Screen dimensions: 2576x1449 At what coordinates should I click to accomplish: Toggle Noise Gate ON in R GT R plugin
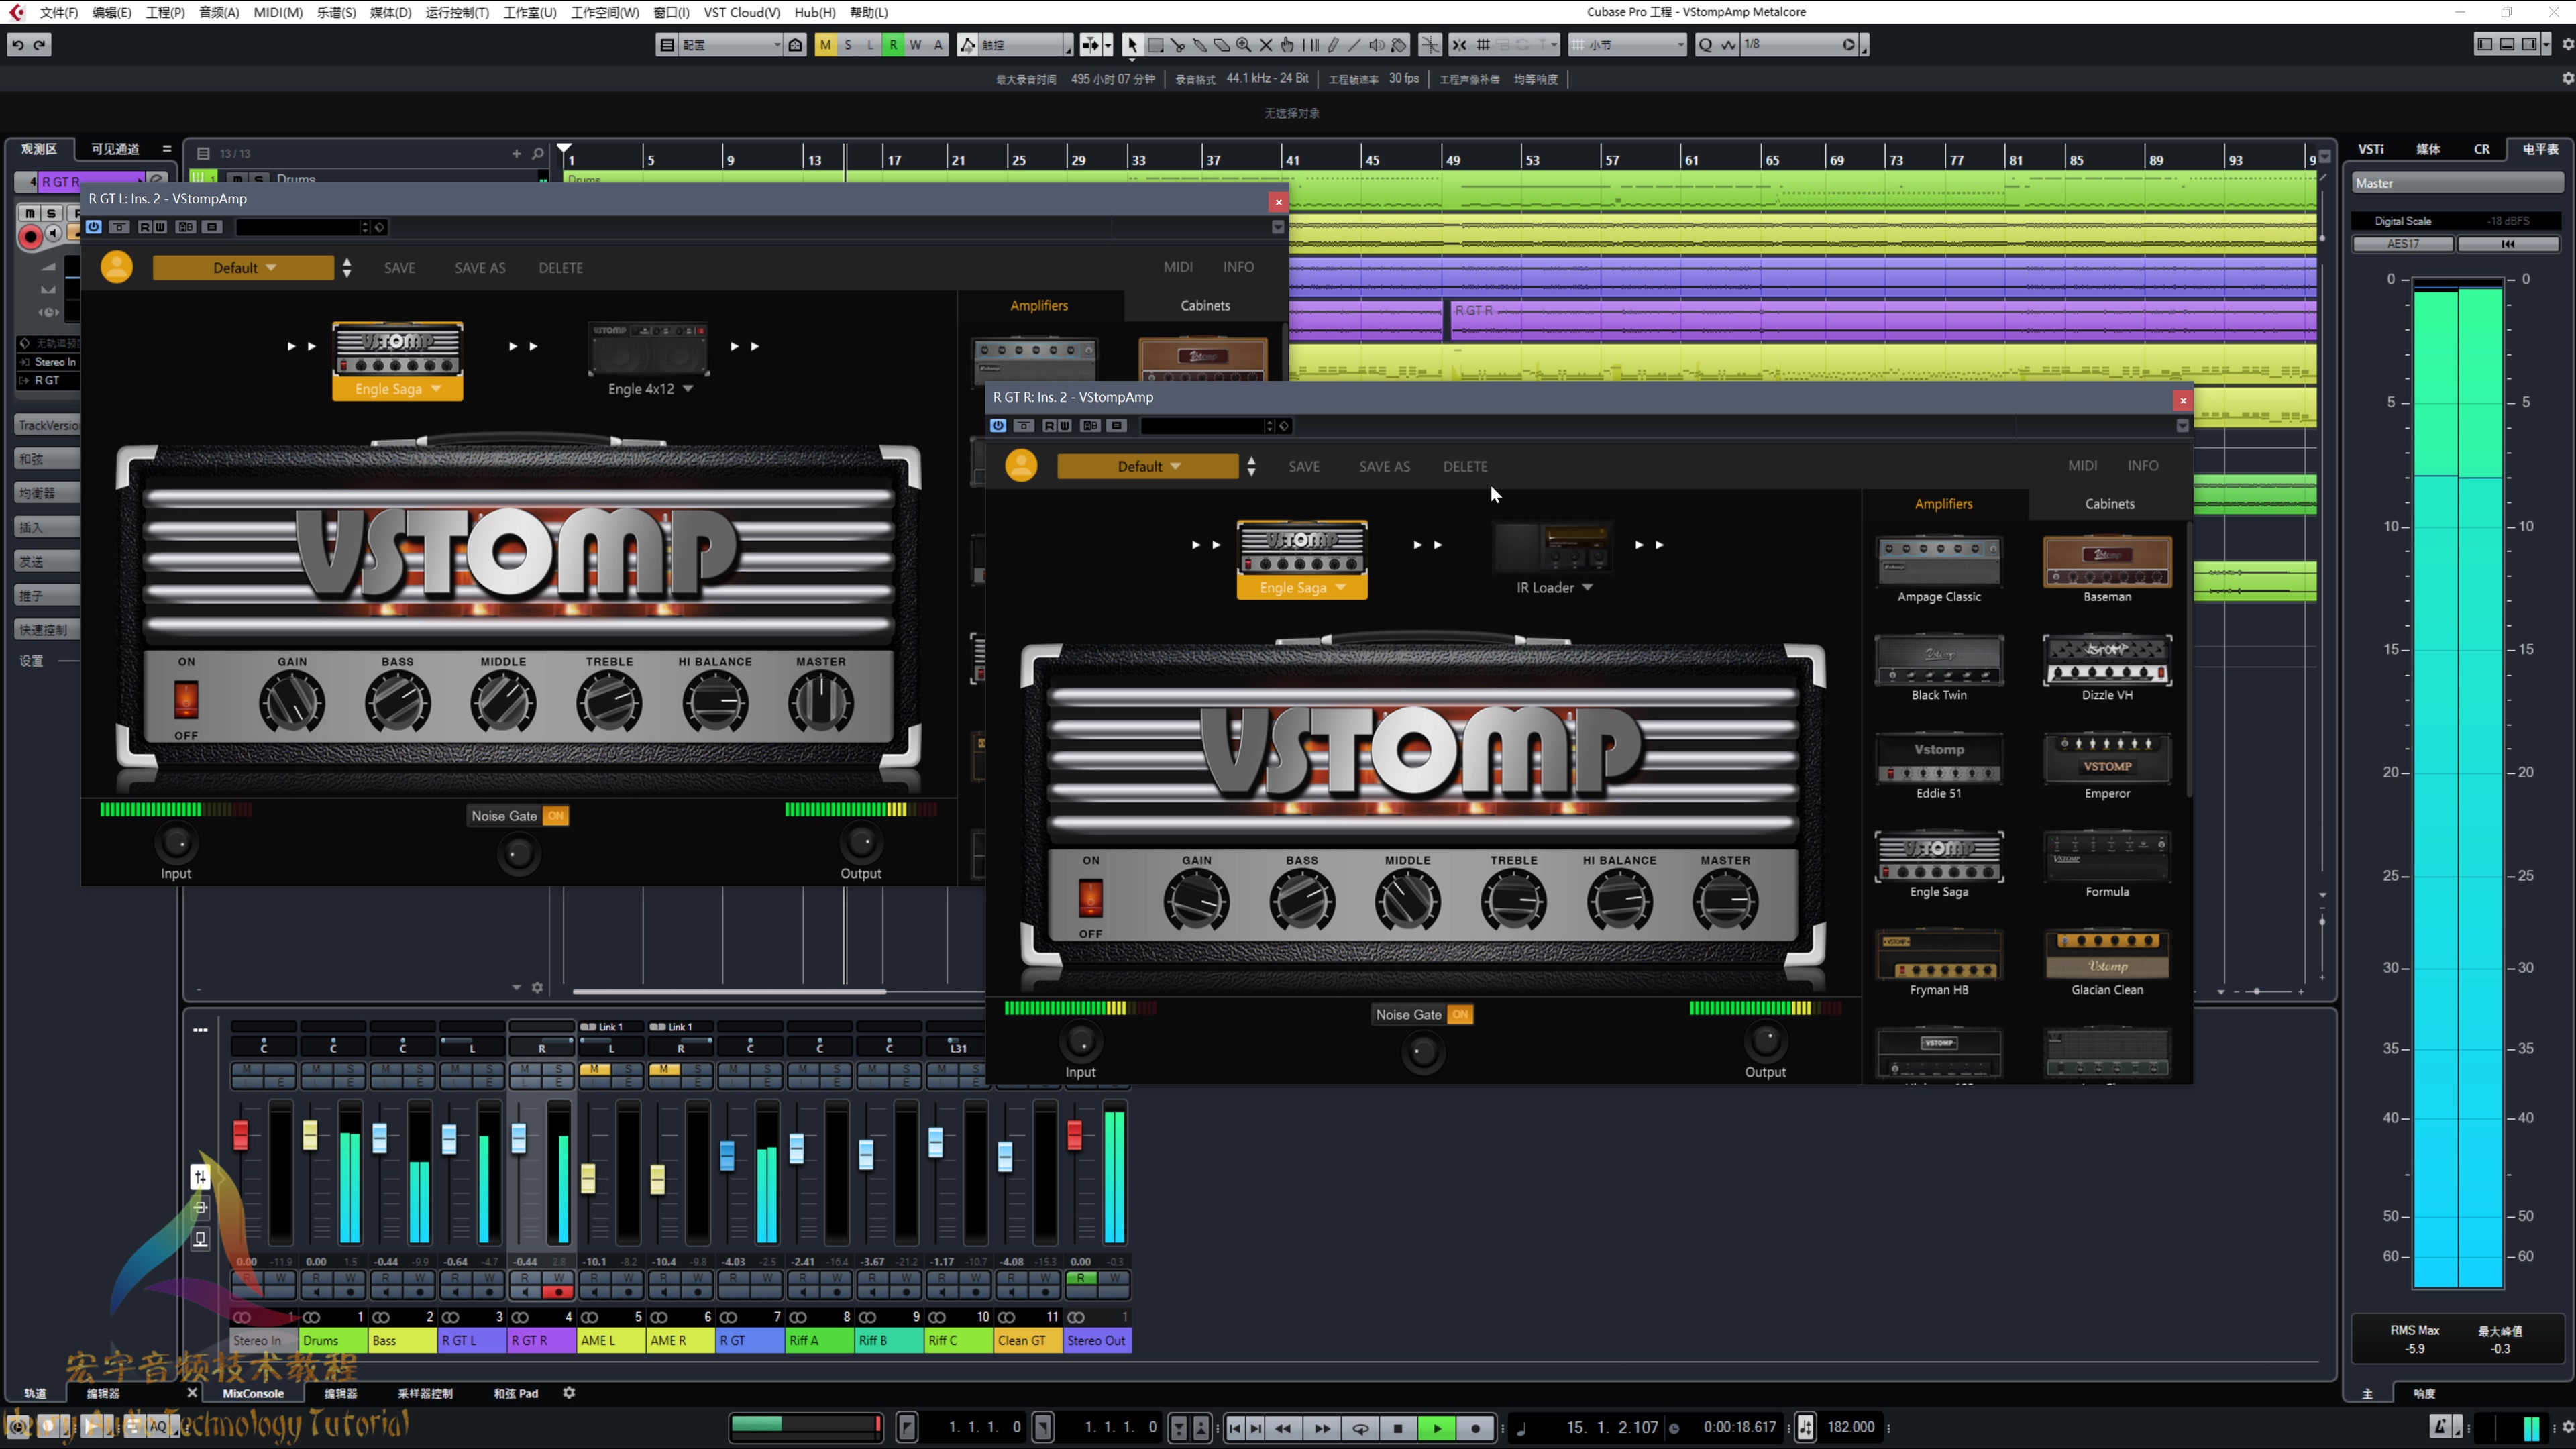pyautogui.click(x=1460, y=1014)
